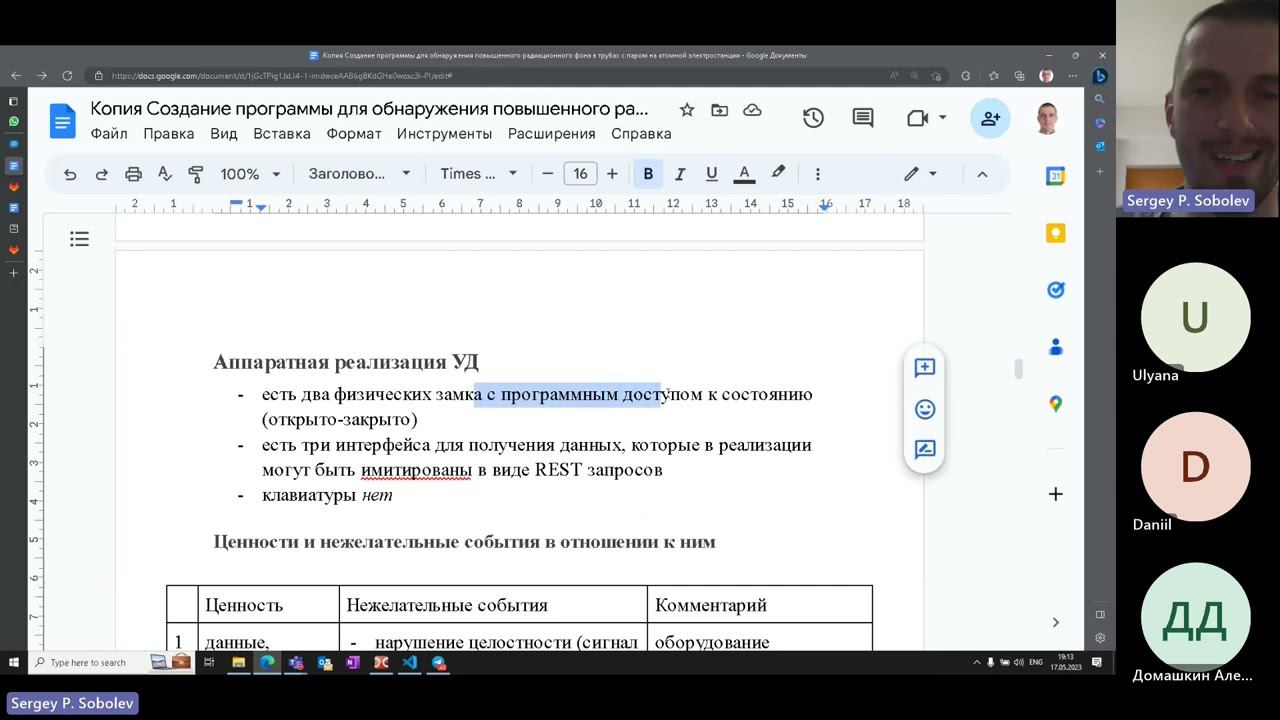Viewport: 1280px width, 720px height.
Task: Open the Вставка menu
Action: [x=282, y=134]
